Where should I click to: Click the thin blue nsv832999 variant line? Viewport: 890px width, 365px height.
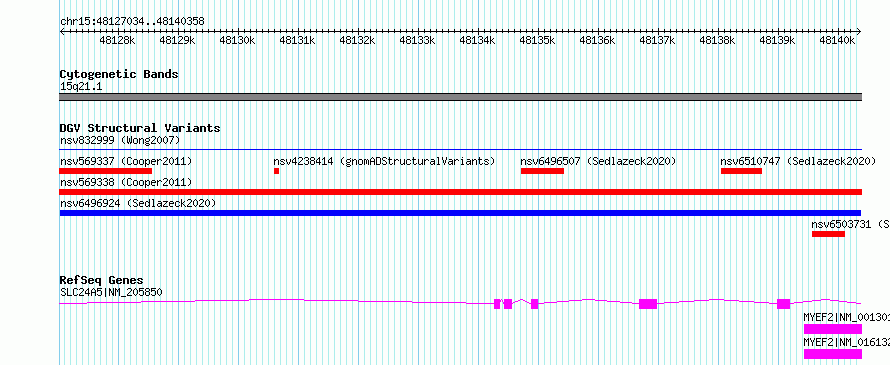tap(460, 150)
